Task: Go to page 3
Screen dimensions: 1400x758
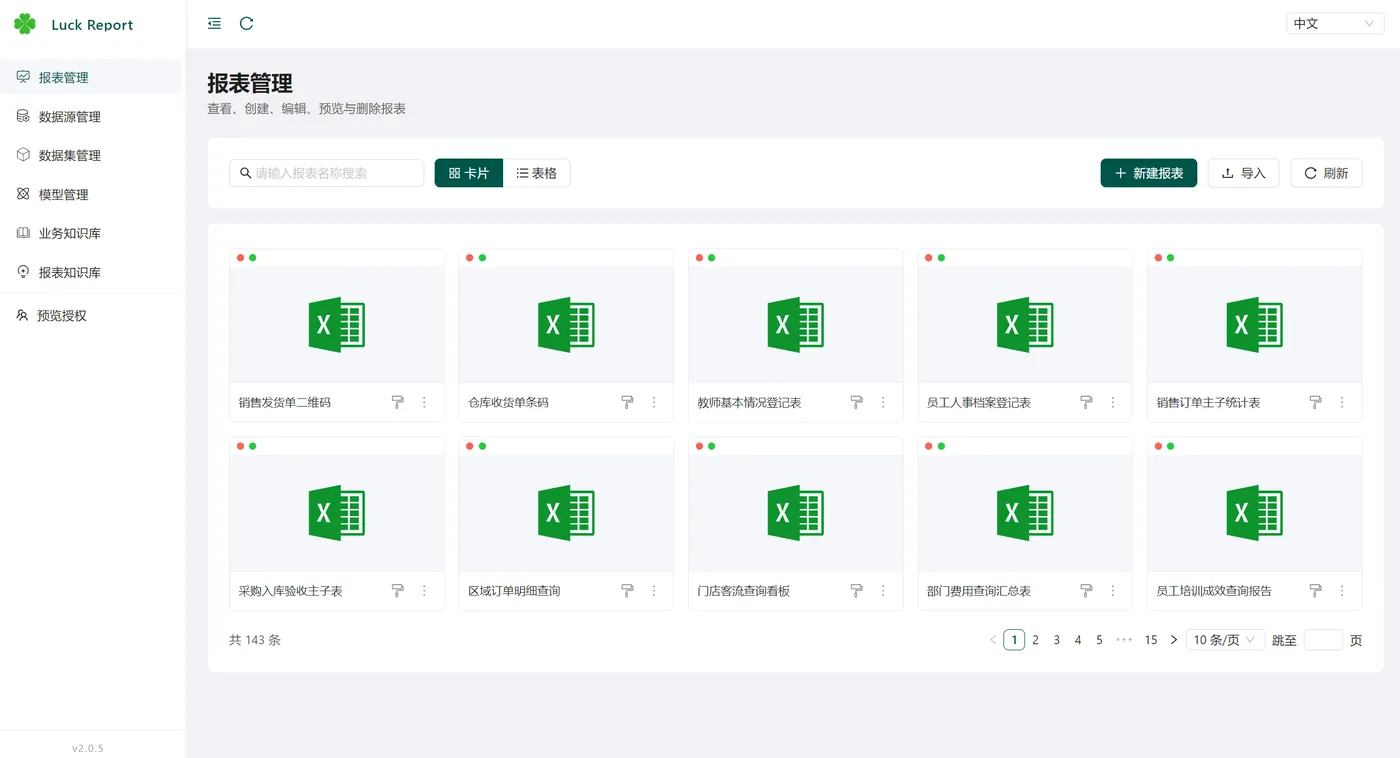Action: pyautogui.click(x=1057, y=640)
